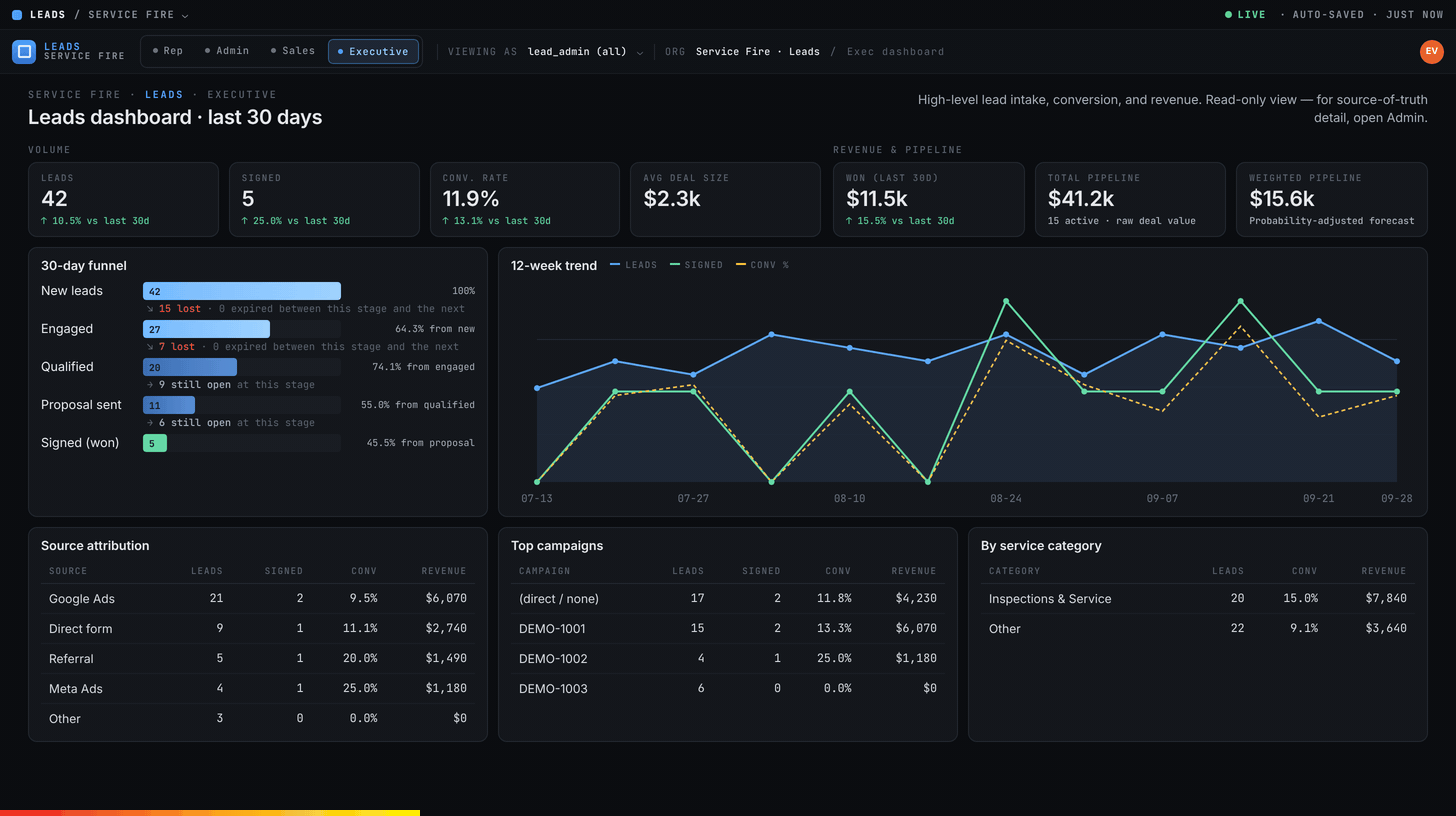Sort source table by REVENUE column
The width and height of the screenshot is (1456, 816).
point(444,571)
